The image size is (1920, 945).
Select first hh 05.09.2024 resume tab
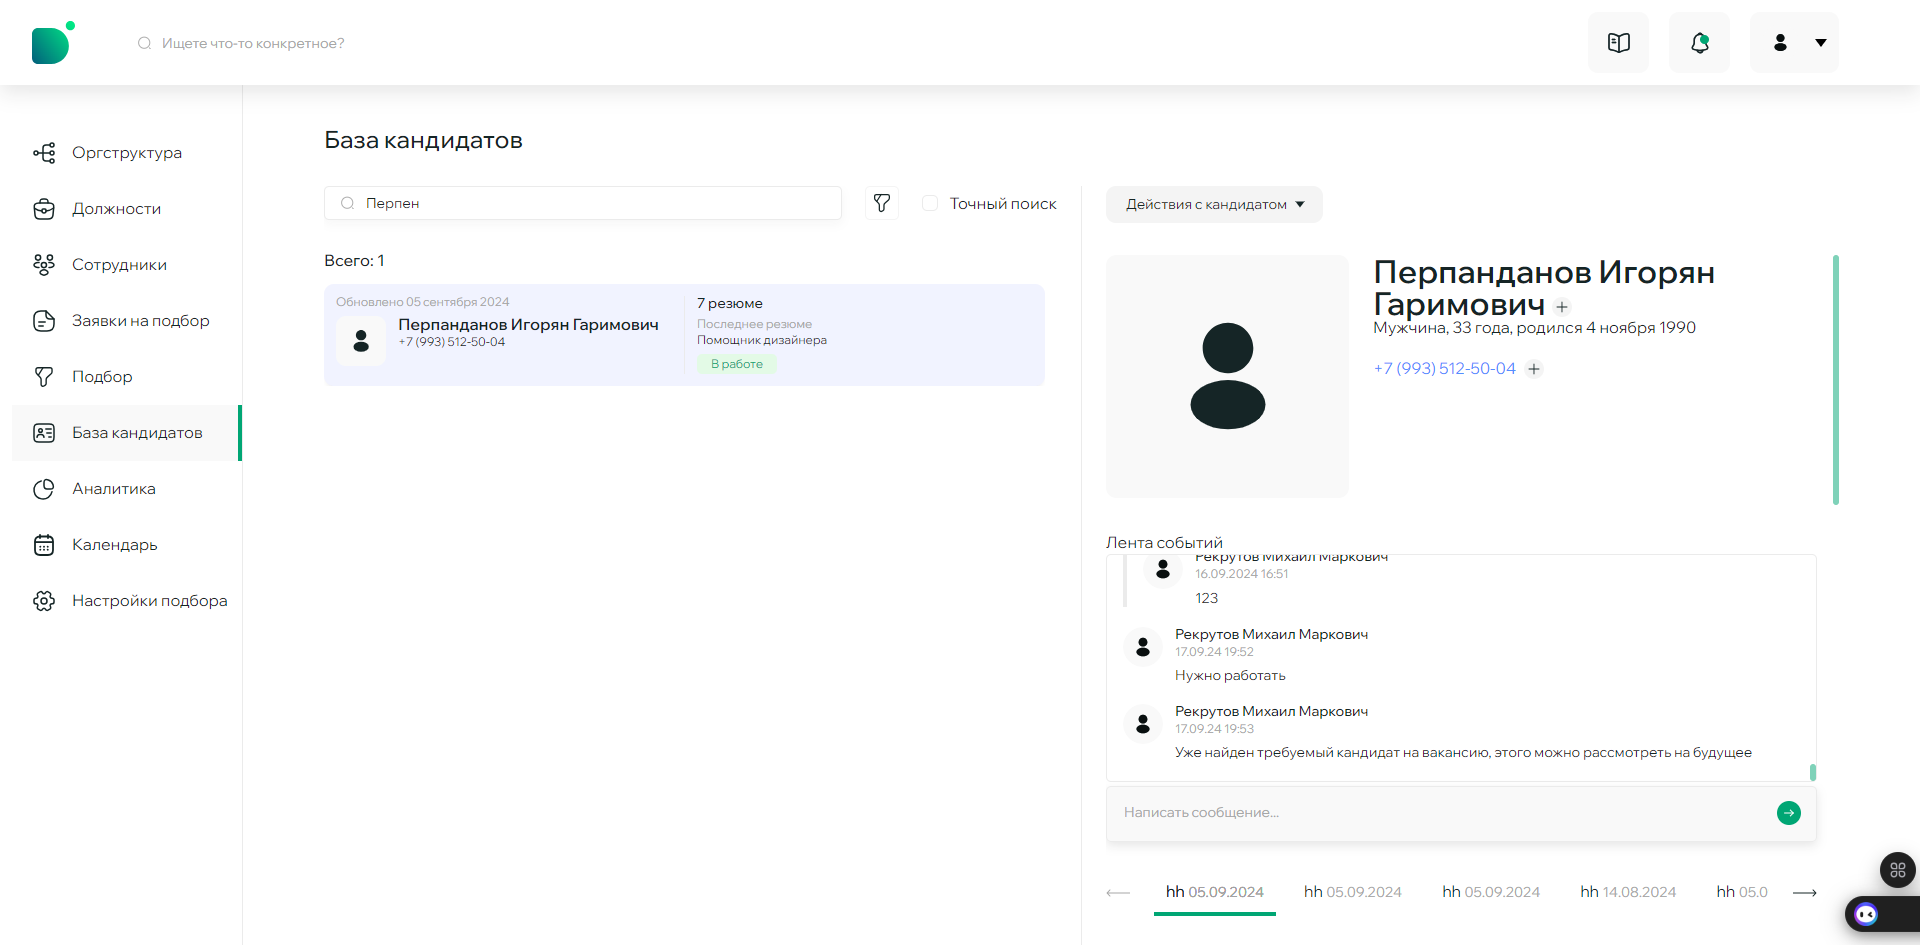point(1214,892)
